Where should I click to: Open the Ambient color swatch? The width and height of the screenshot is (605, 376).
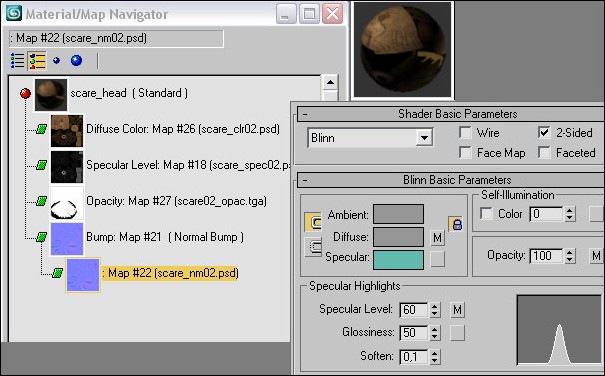point(398,214)
